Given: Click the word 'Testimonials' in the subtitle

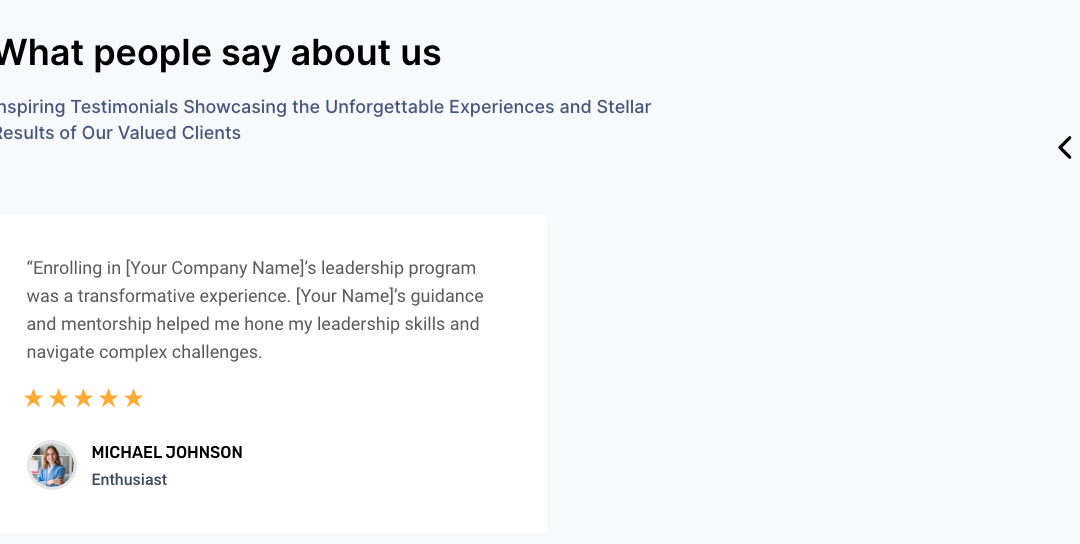Looking at the screenshot, I should [124, 107].
